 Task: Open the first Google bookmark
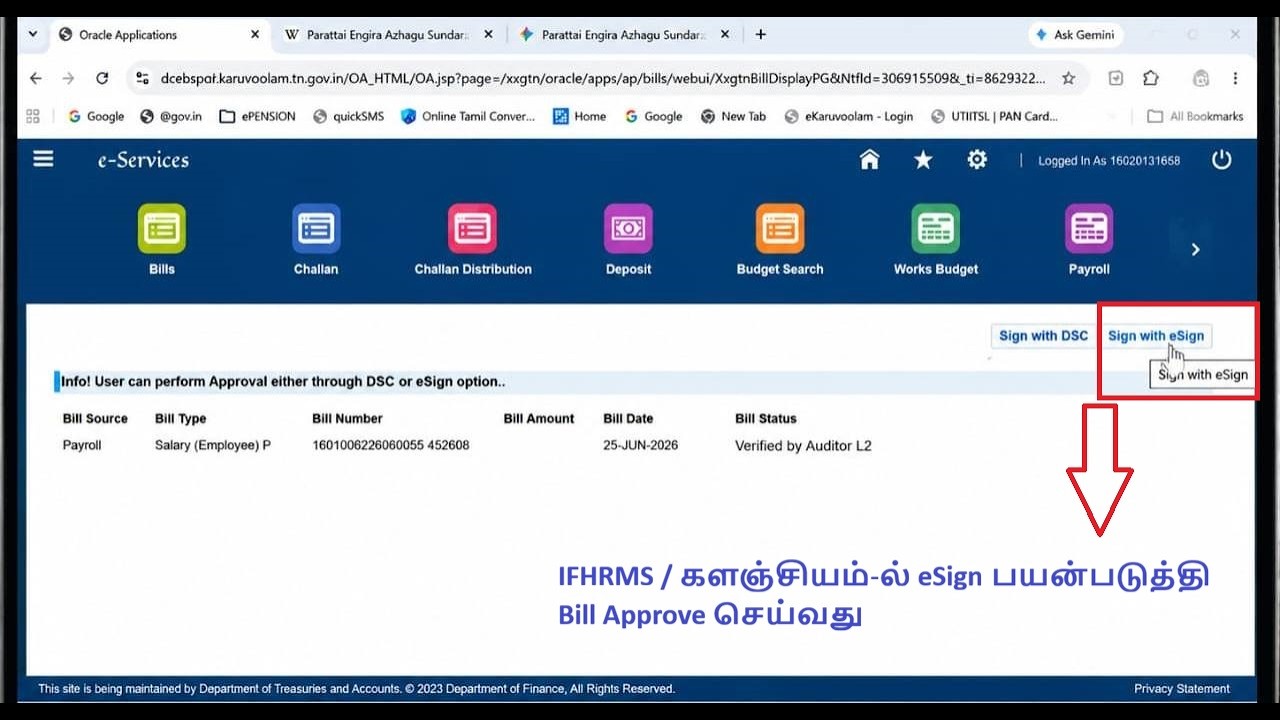[x=96, y=116]
